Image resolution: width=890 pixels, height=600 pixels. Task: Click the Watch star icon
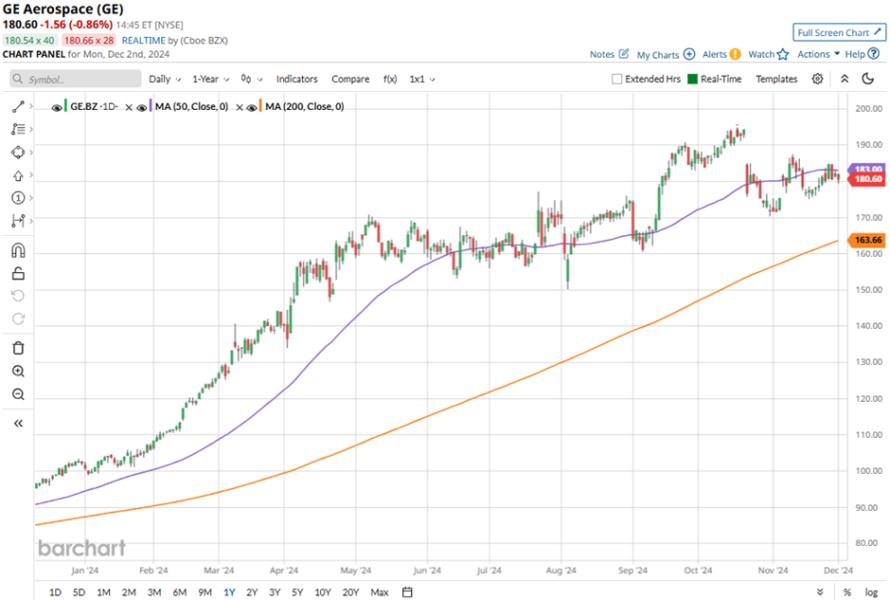pos(783,54)
